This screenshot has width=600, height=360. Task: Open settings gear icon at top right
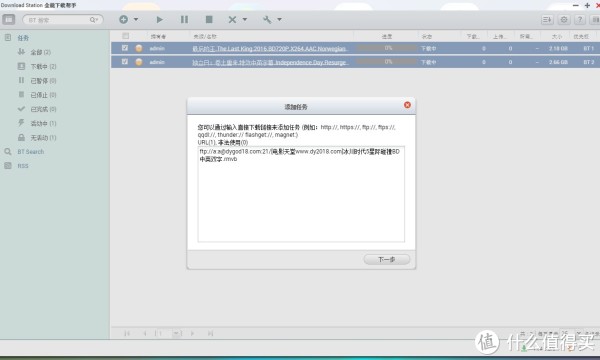pyautogui.click(x=564, y=20)
